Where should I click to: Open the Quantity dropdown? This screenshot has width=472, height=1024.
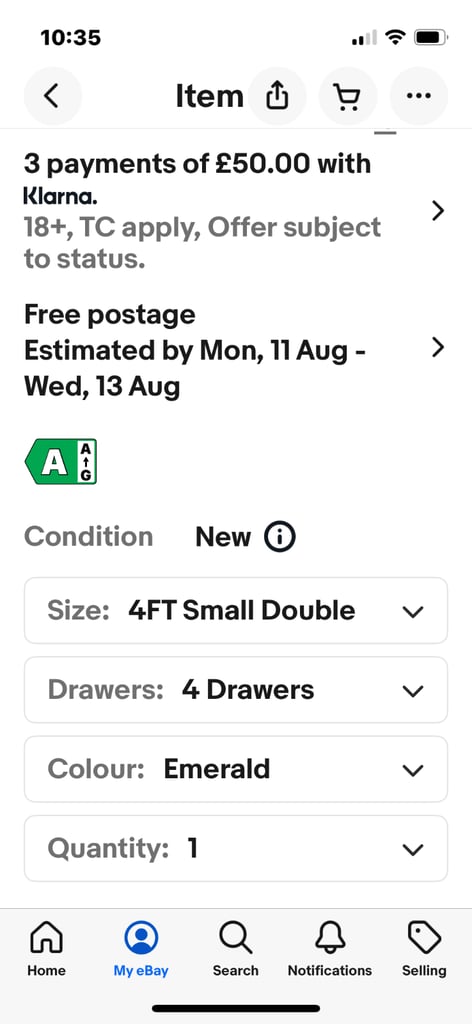tap(236, 848)
